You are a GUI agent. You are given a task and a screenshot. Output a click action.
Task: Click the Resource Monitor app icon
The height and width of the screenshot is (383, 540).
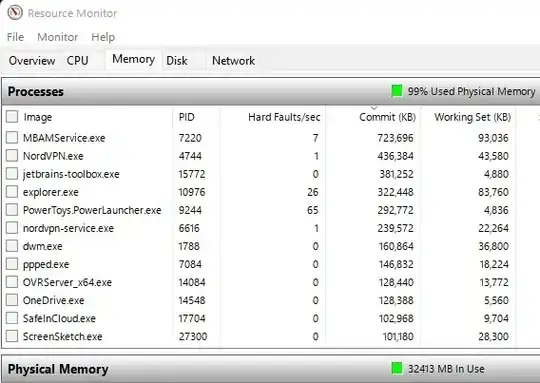point(15,13)
